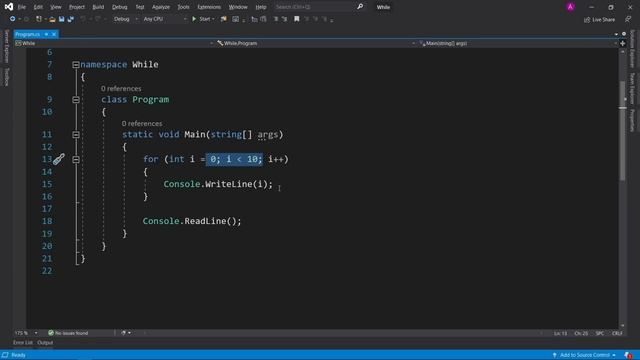Click the icon right of Start

(223, 19)
